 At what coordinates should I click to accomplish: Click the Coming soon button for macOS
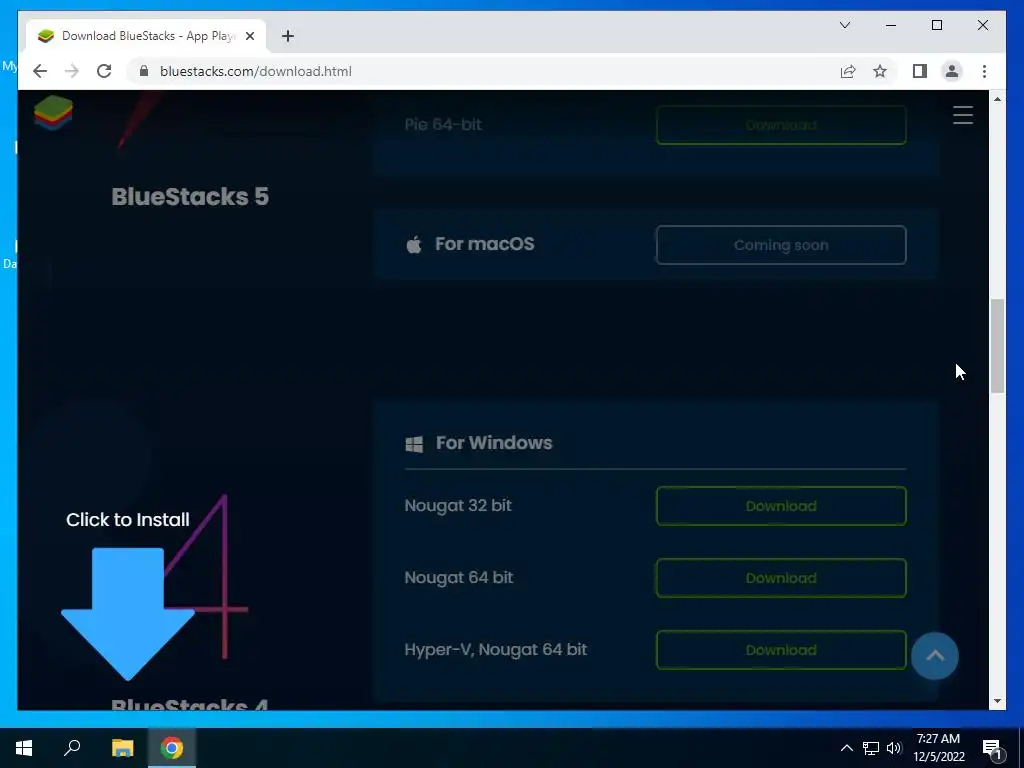click(781, 245)
